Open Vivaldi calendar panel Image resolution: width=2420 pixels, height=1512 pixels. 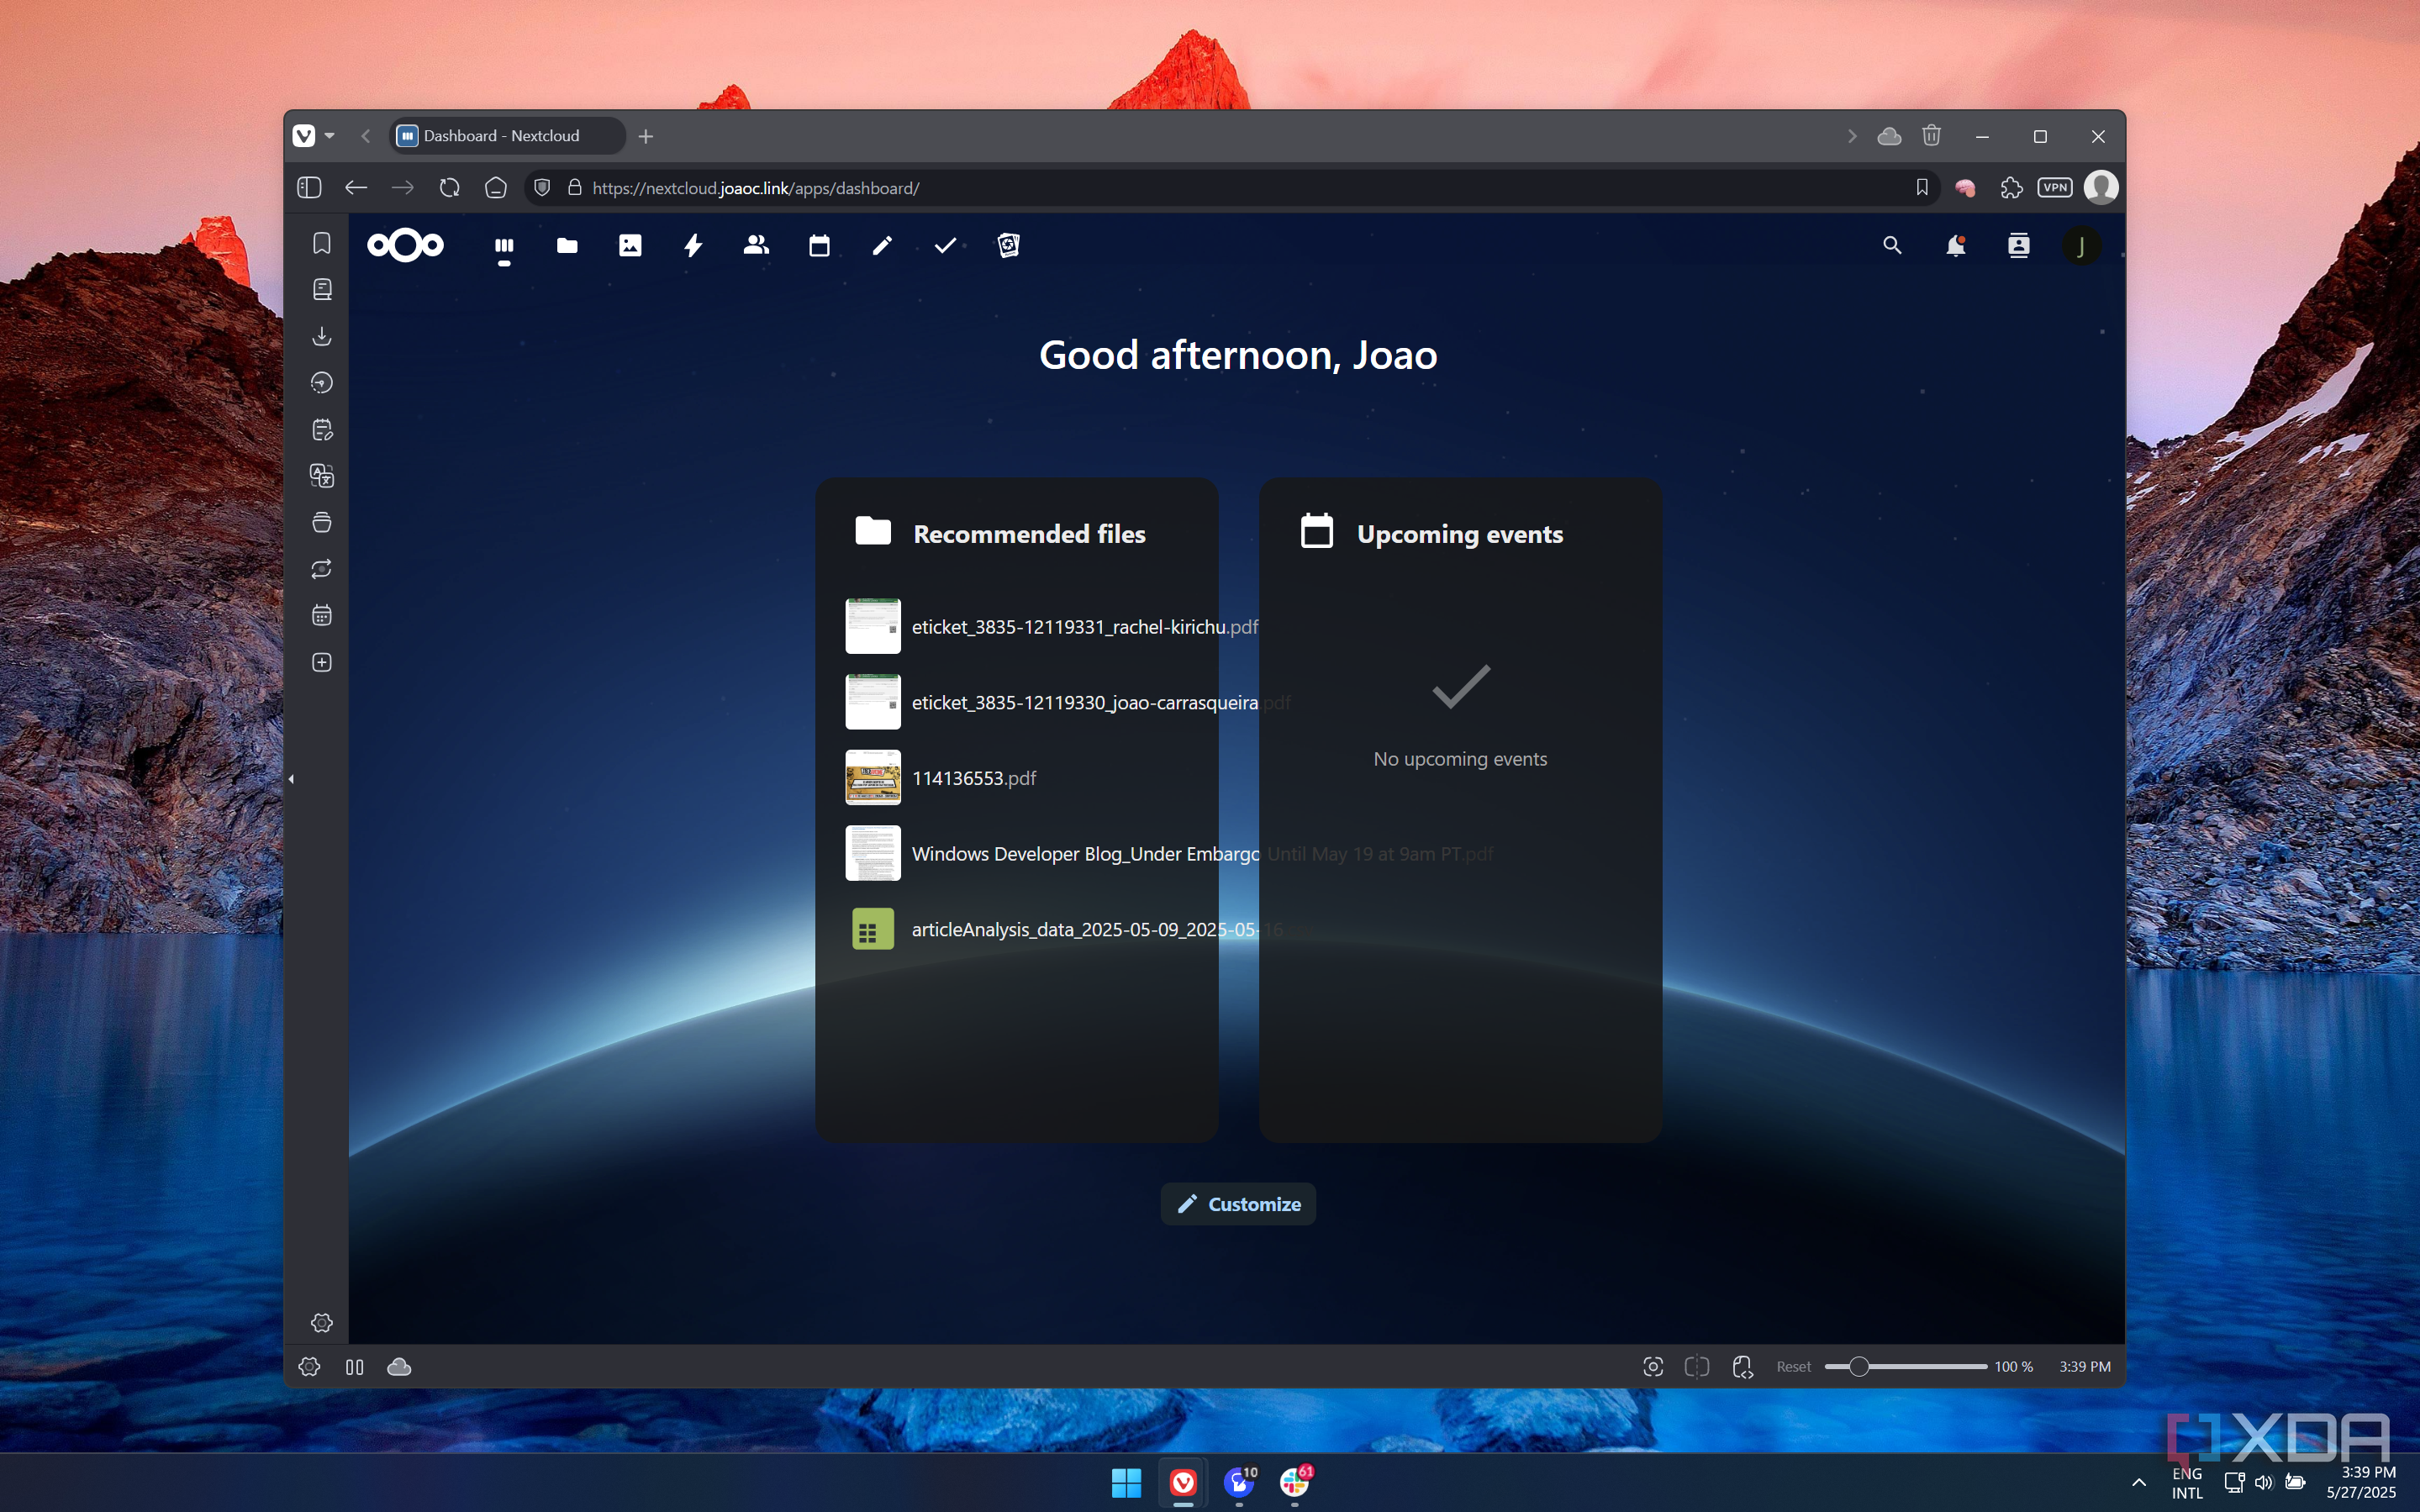322,615
